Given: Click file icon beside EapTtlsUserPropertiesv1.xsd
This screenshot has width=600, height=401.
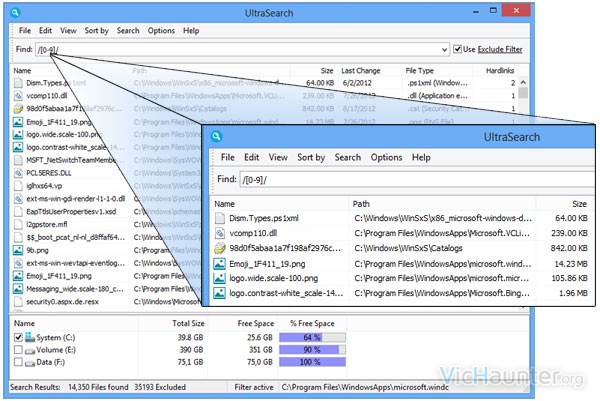Looking at the screenshot, I should point(18,212).
